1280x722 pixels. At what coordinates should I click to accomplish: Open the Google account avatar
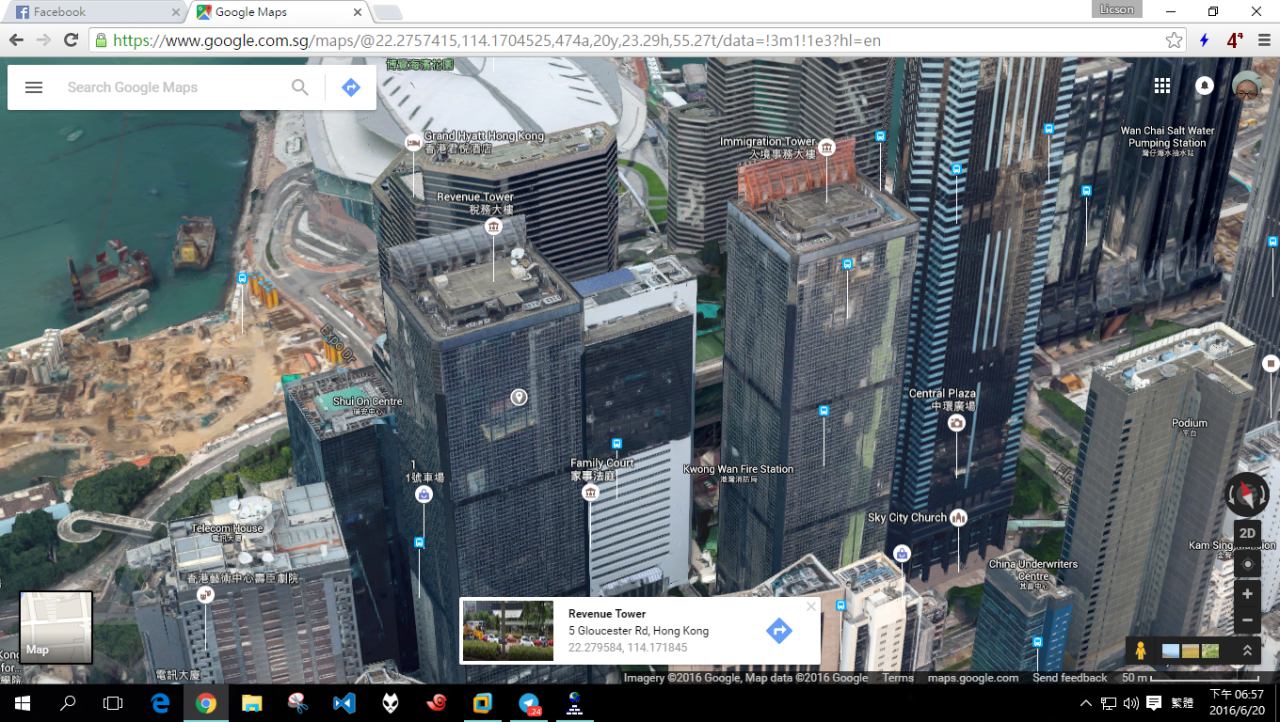click(1247, 86)
